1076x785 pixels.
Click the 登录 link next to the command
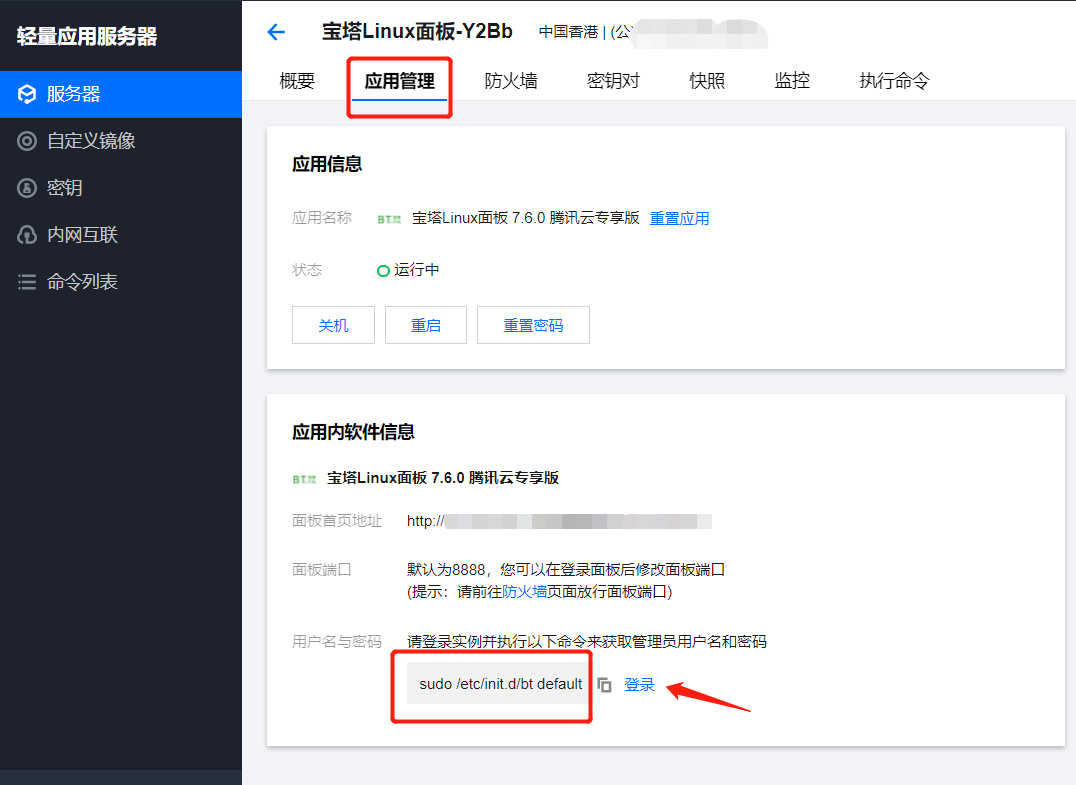[x=639, y=684]
